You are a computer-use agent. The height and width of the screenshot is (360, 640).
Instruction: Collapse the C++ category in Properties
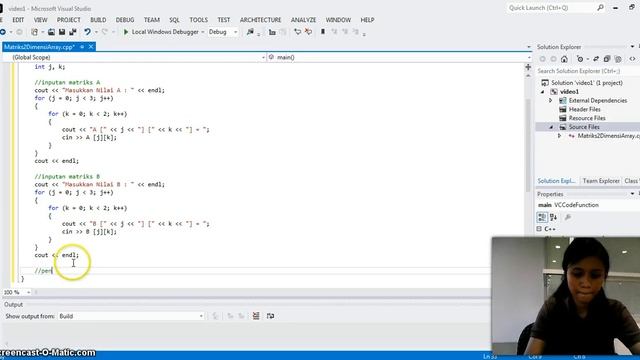(539, 229)
